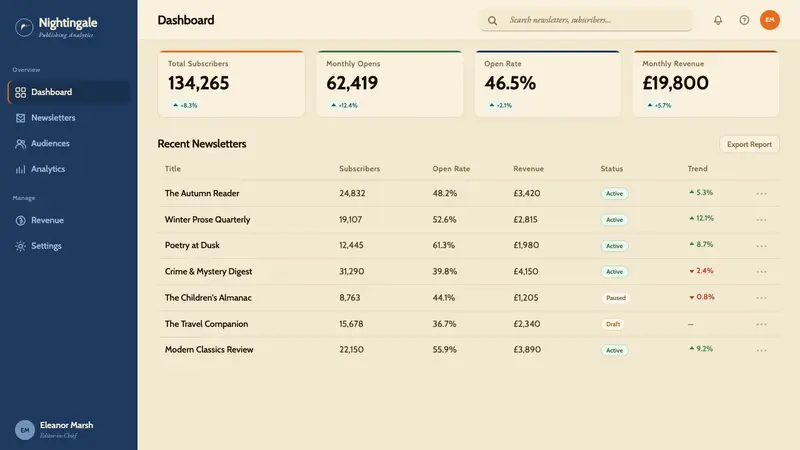Click Eleanor Marsh's name in the sidebar
800x450 pixels.
click(x=66, y=425)
